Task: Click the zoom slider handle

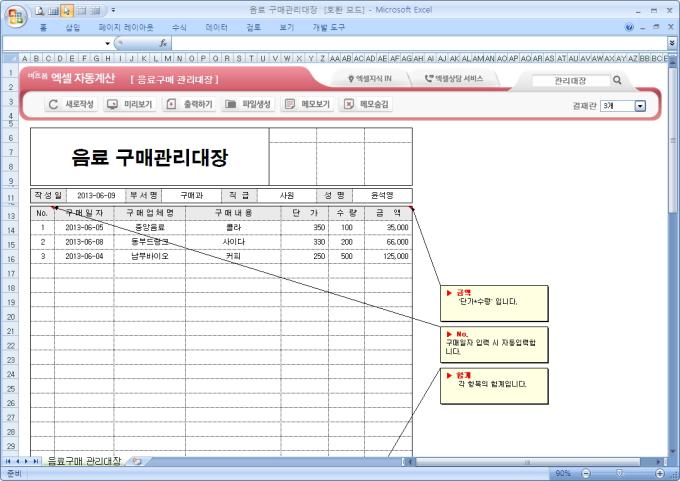Action: point(620,473)
